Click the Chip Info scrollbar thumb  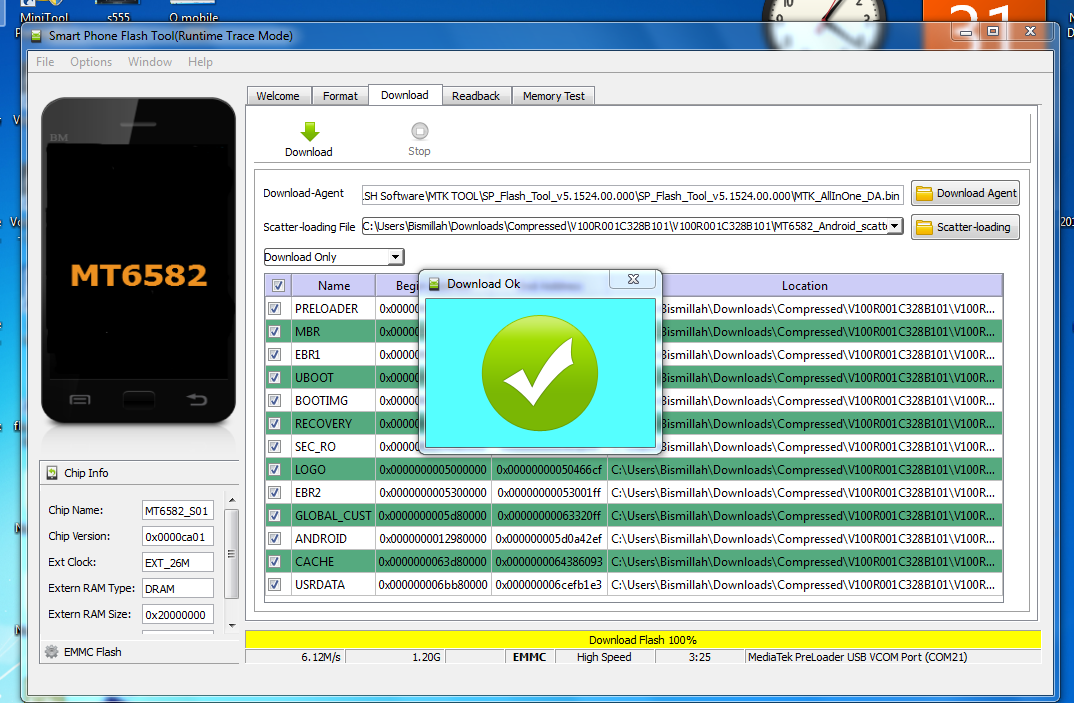pyautogui.click(x=232, y=554)
